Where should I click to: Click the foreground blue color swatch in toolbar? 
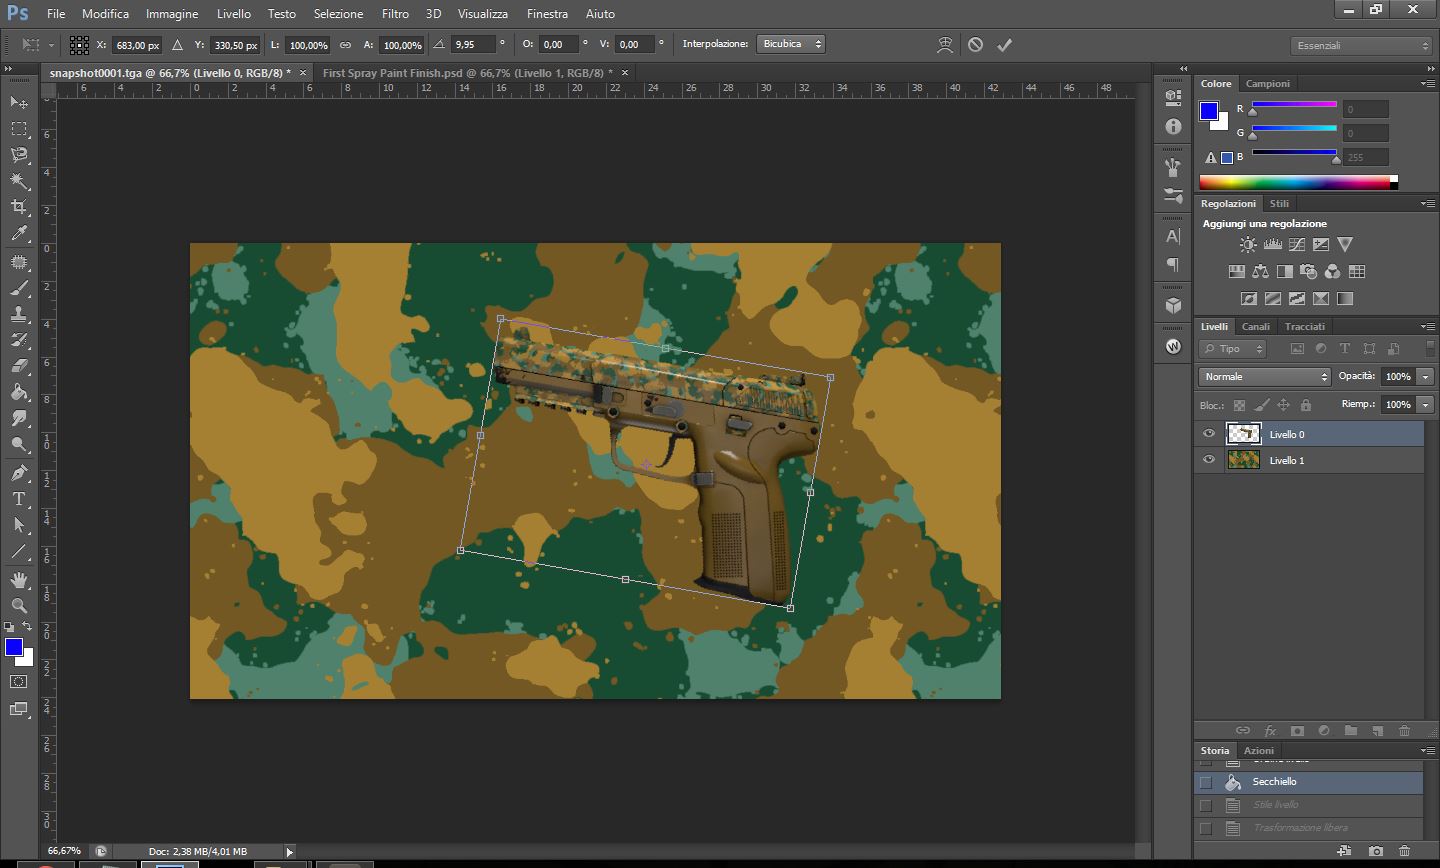pyautogui.click(x=14, y=647)
